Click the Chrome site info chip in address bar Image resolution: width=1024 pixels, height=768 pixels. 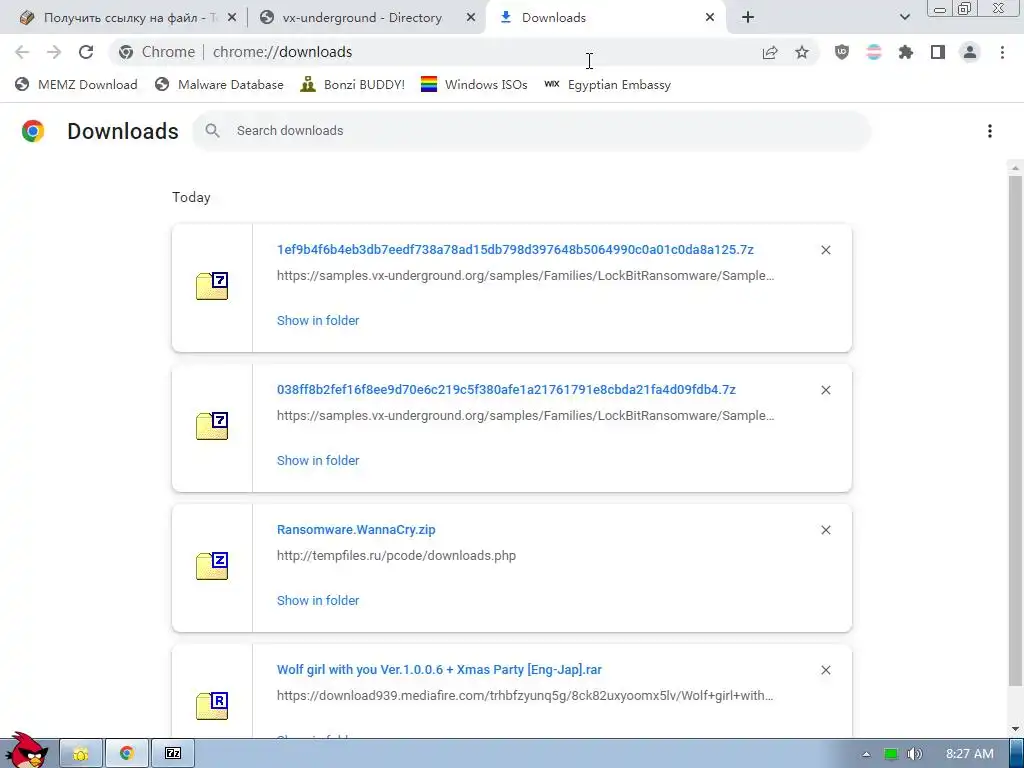[157, 52]
